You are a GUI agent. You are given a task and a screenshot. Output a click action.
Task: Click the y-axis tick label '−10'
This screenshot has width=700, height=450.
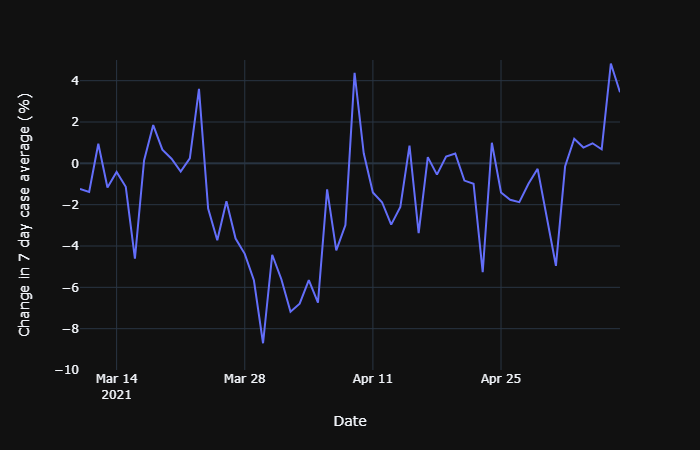(x=67, y=370)
